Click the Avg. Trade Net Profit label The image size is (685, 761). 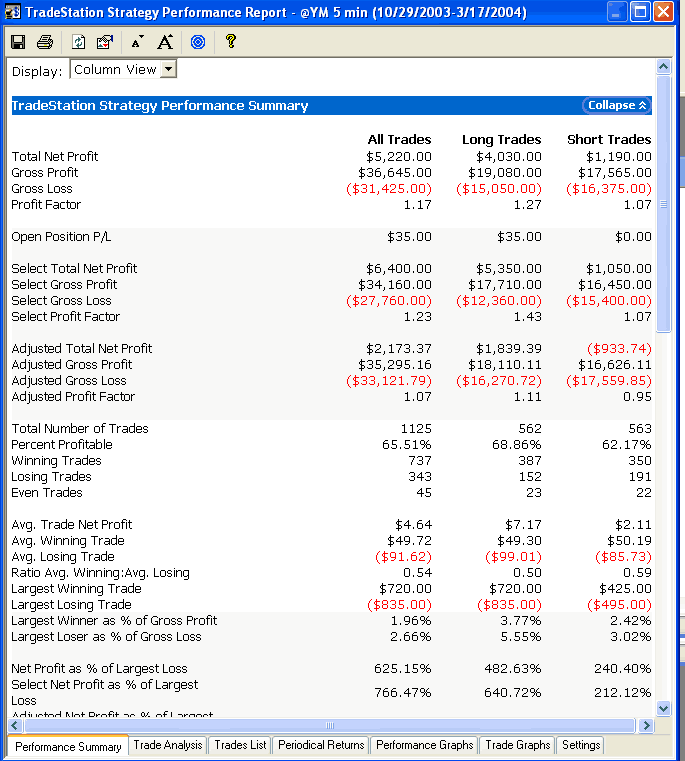(72, 525)
